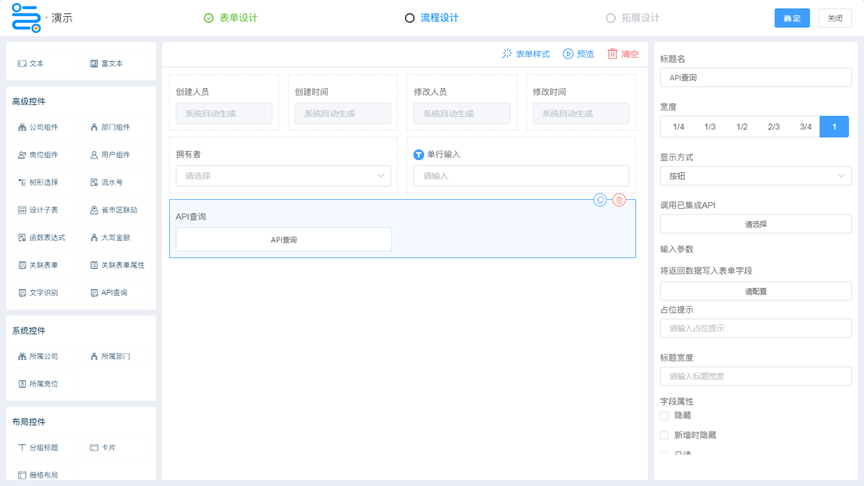
Task: Select the 文字识别 control in the sidebar
Action: pos(38,293)
